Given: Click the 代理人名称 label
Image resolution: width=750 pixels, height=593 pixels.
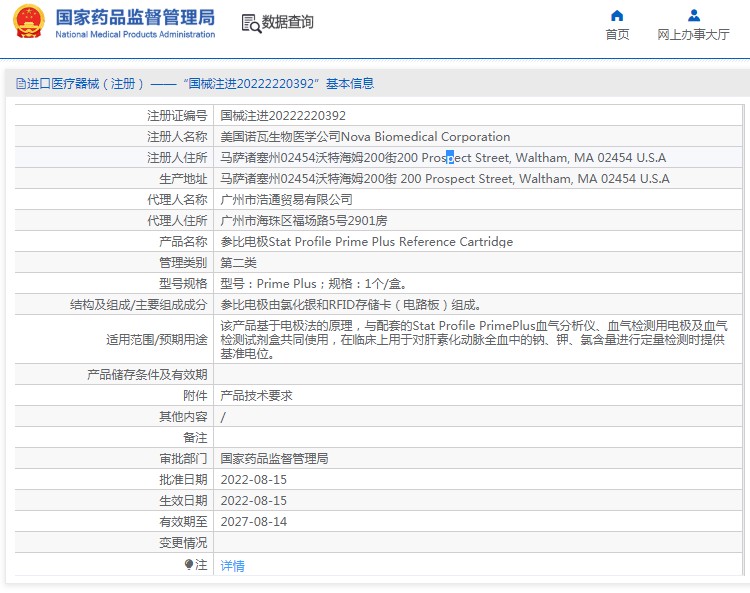Looking at the screenshot, I should (177, 200).
